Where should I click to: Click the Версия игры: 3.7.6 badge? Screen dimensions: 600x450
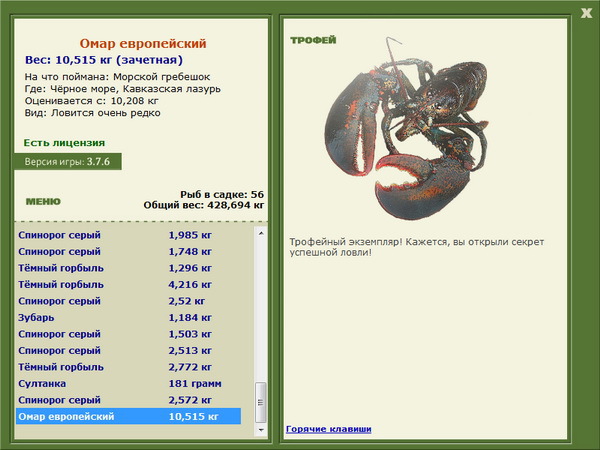pyautogui.click(x=68, y=161)
